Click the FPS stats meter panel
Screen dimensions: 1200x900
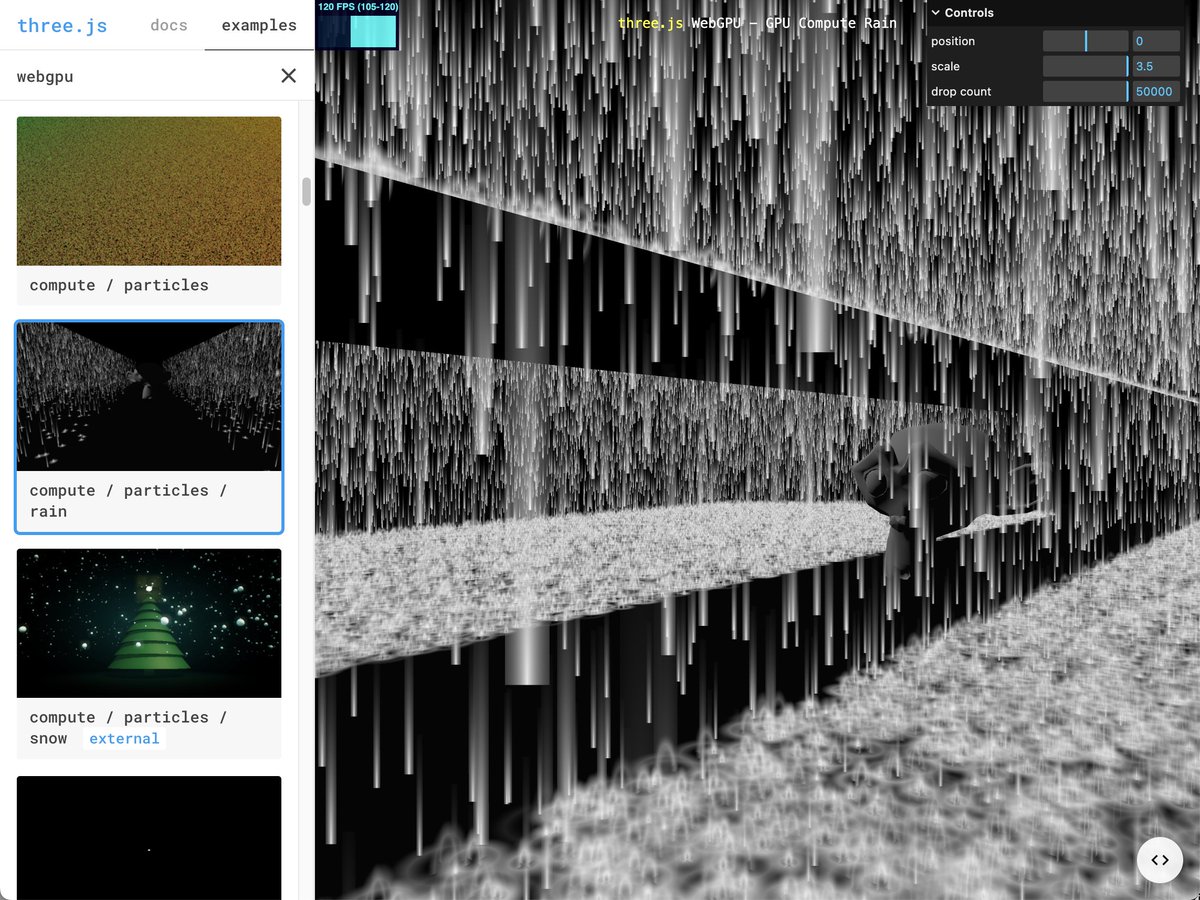click(357, 25)
